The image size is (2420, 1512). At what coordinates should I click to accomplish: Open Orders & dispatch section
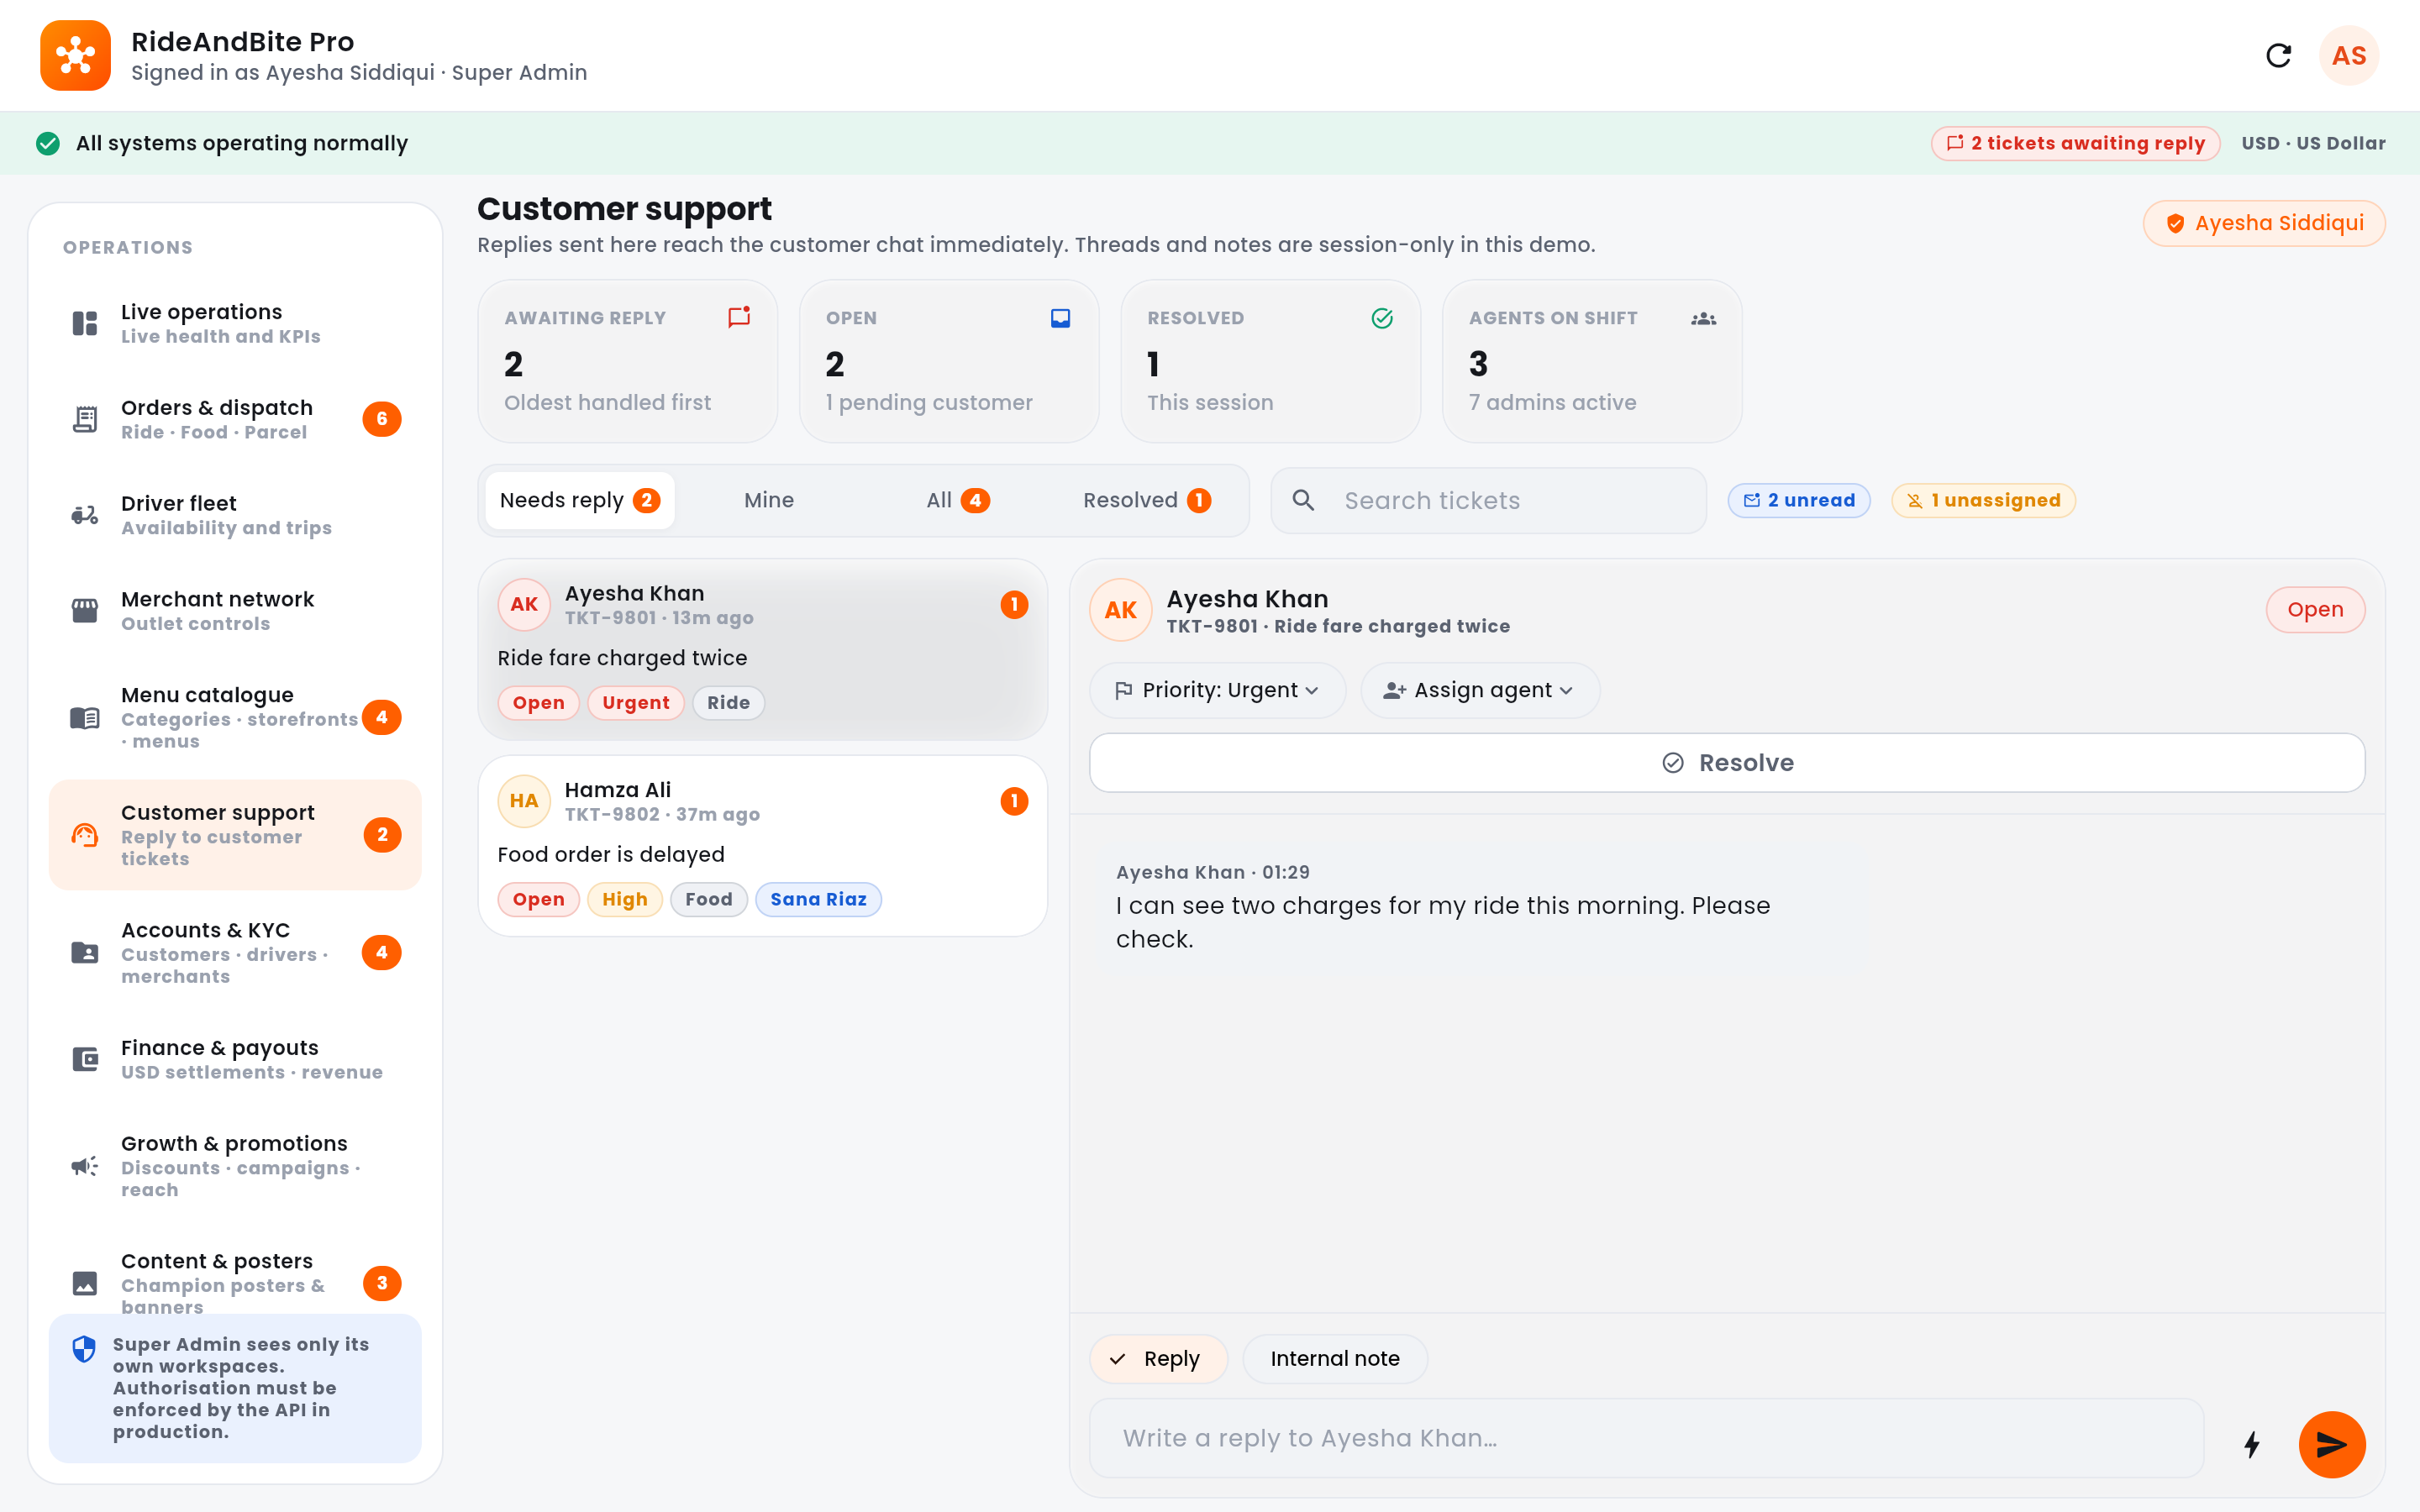pyautogui.click(x=235, y=419)
